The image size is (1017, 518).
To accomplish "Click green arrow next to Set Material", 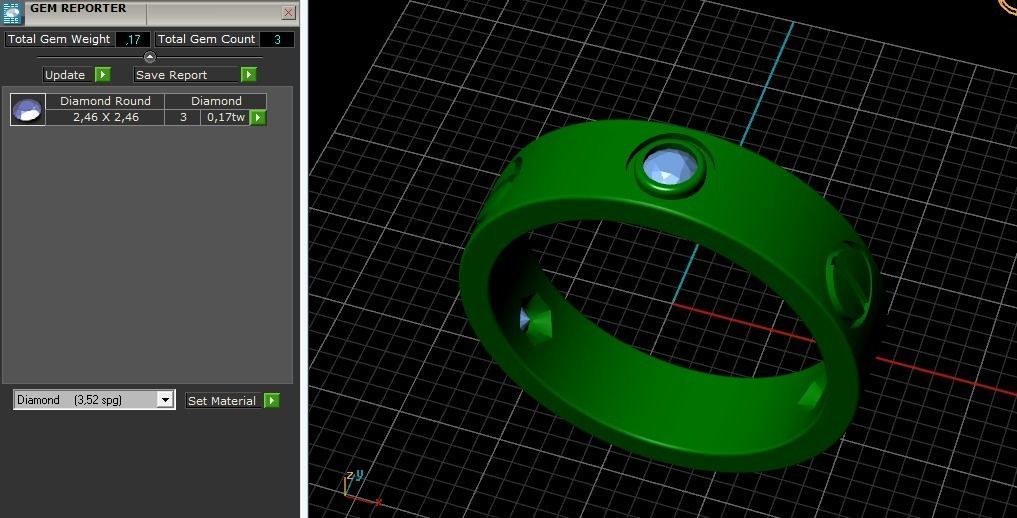I will [x=272, y=401].
